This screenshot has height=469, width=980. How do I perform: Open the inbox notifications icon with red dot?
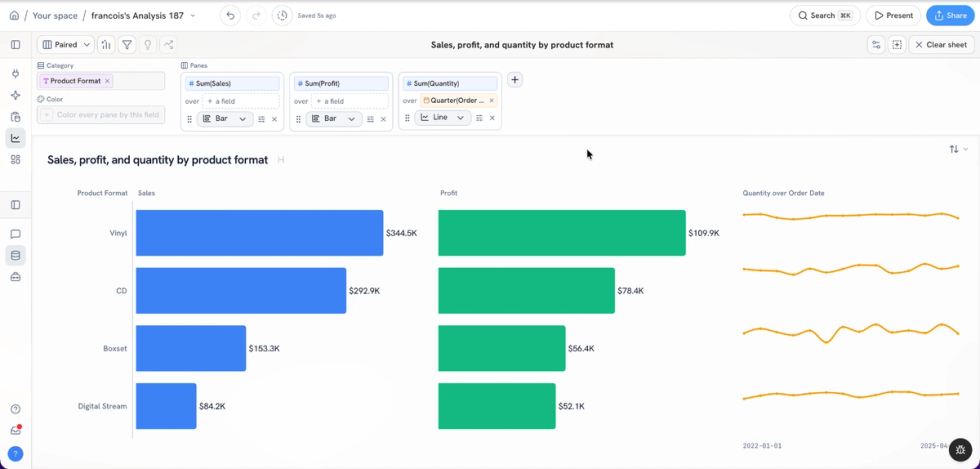click(x=16, y=430)
